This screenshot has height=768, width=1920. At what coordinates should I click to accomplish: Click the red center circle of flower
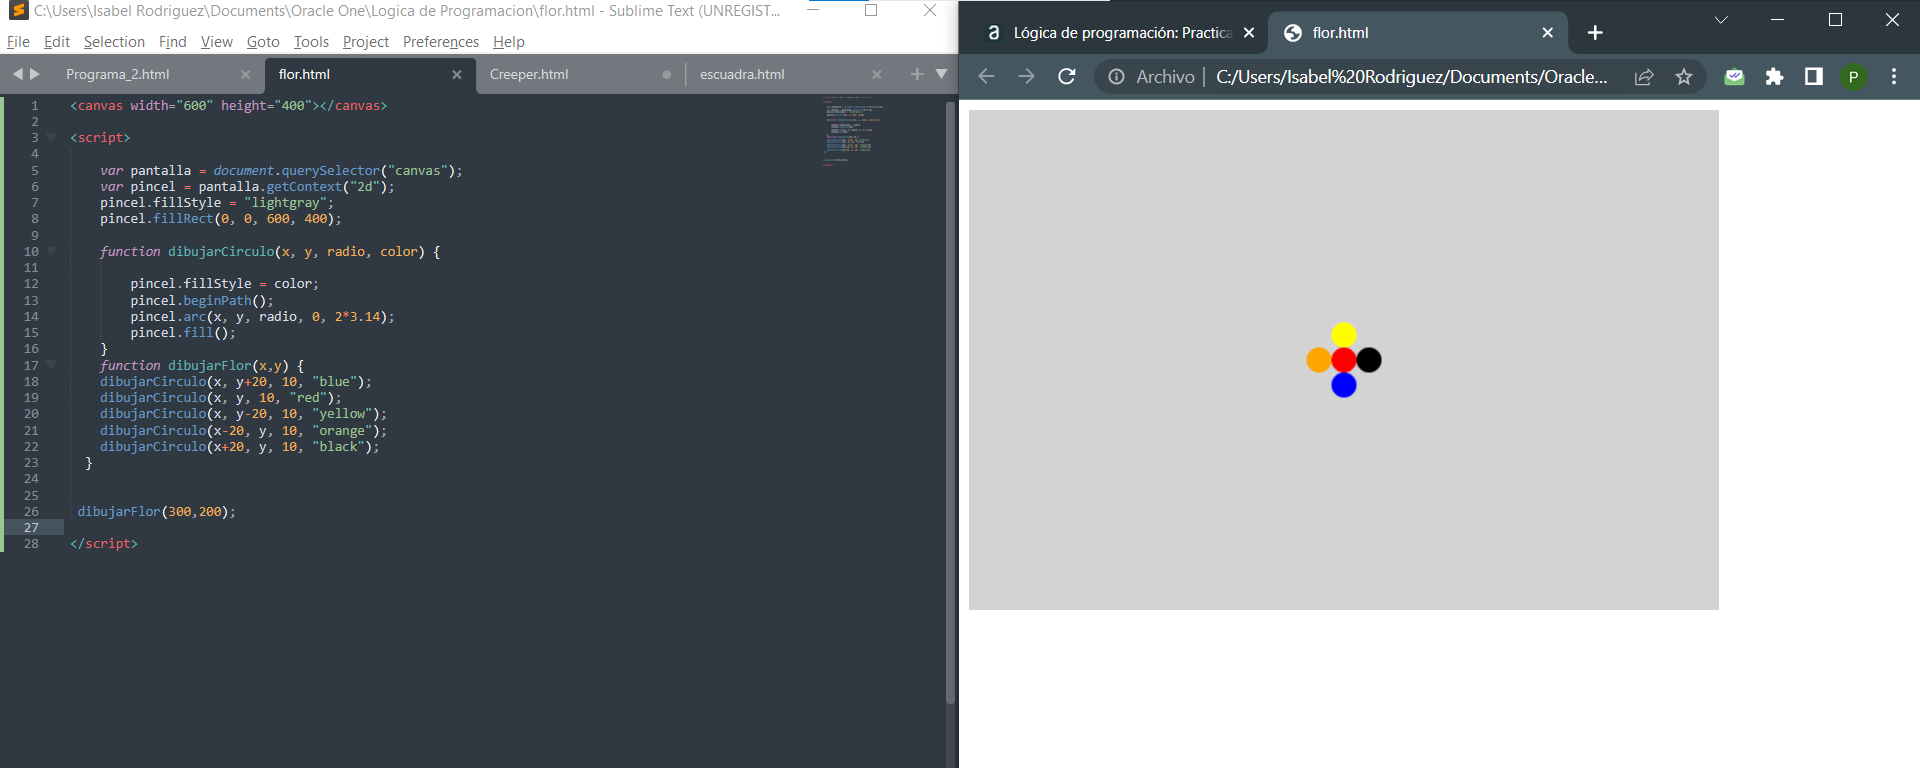pyautogui.click(x=1344, y=360)
